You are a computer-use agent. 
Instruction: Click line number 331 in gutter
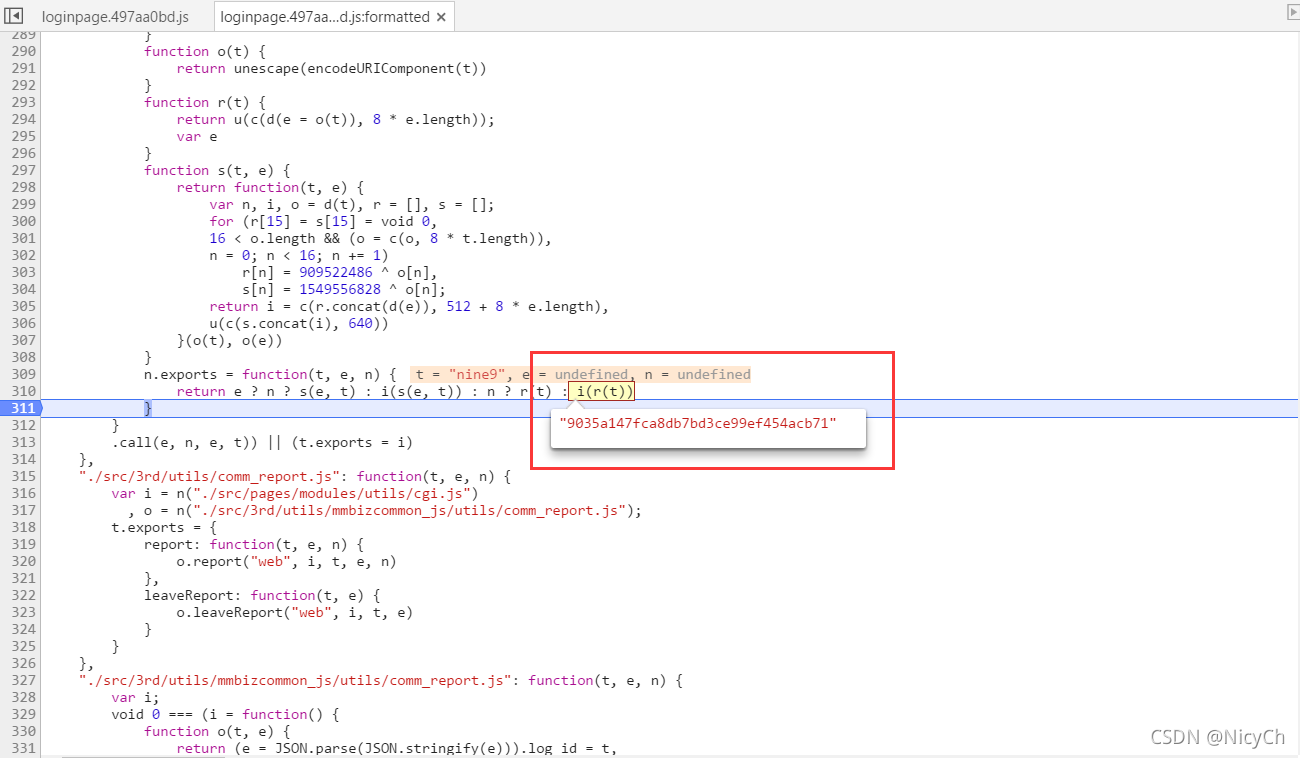point(23,748)
